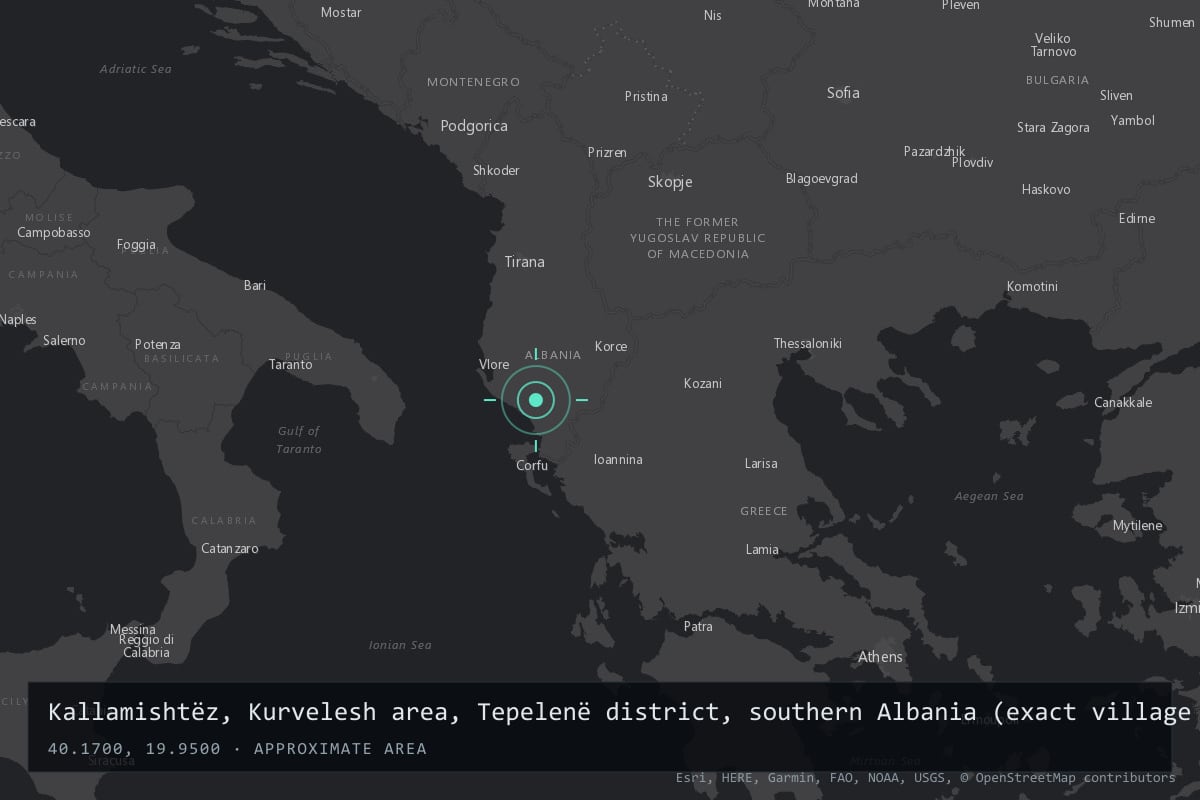Click the Ioannina city label

click(x=618, y=460)
